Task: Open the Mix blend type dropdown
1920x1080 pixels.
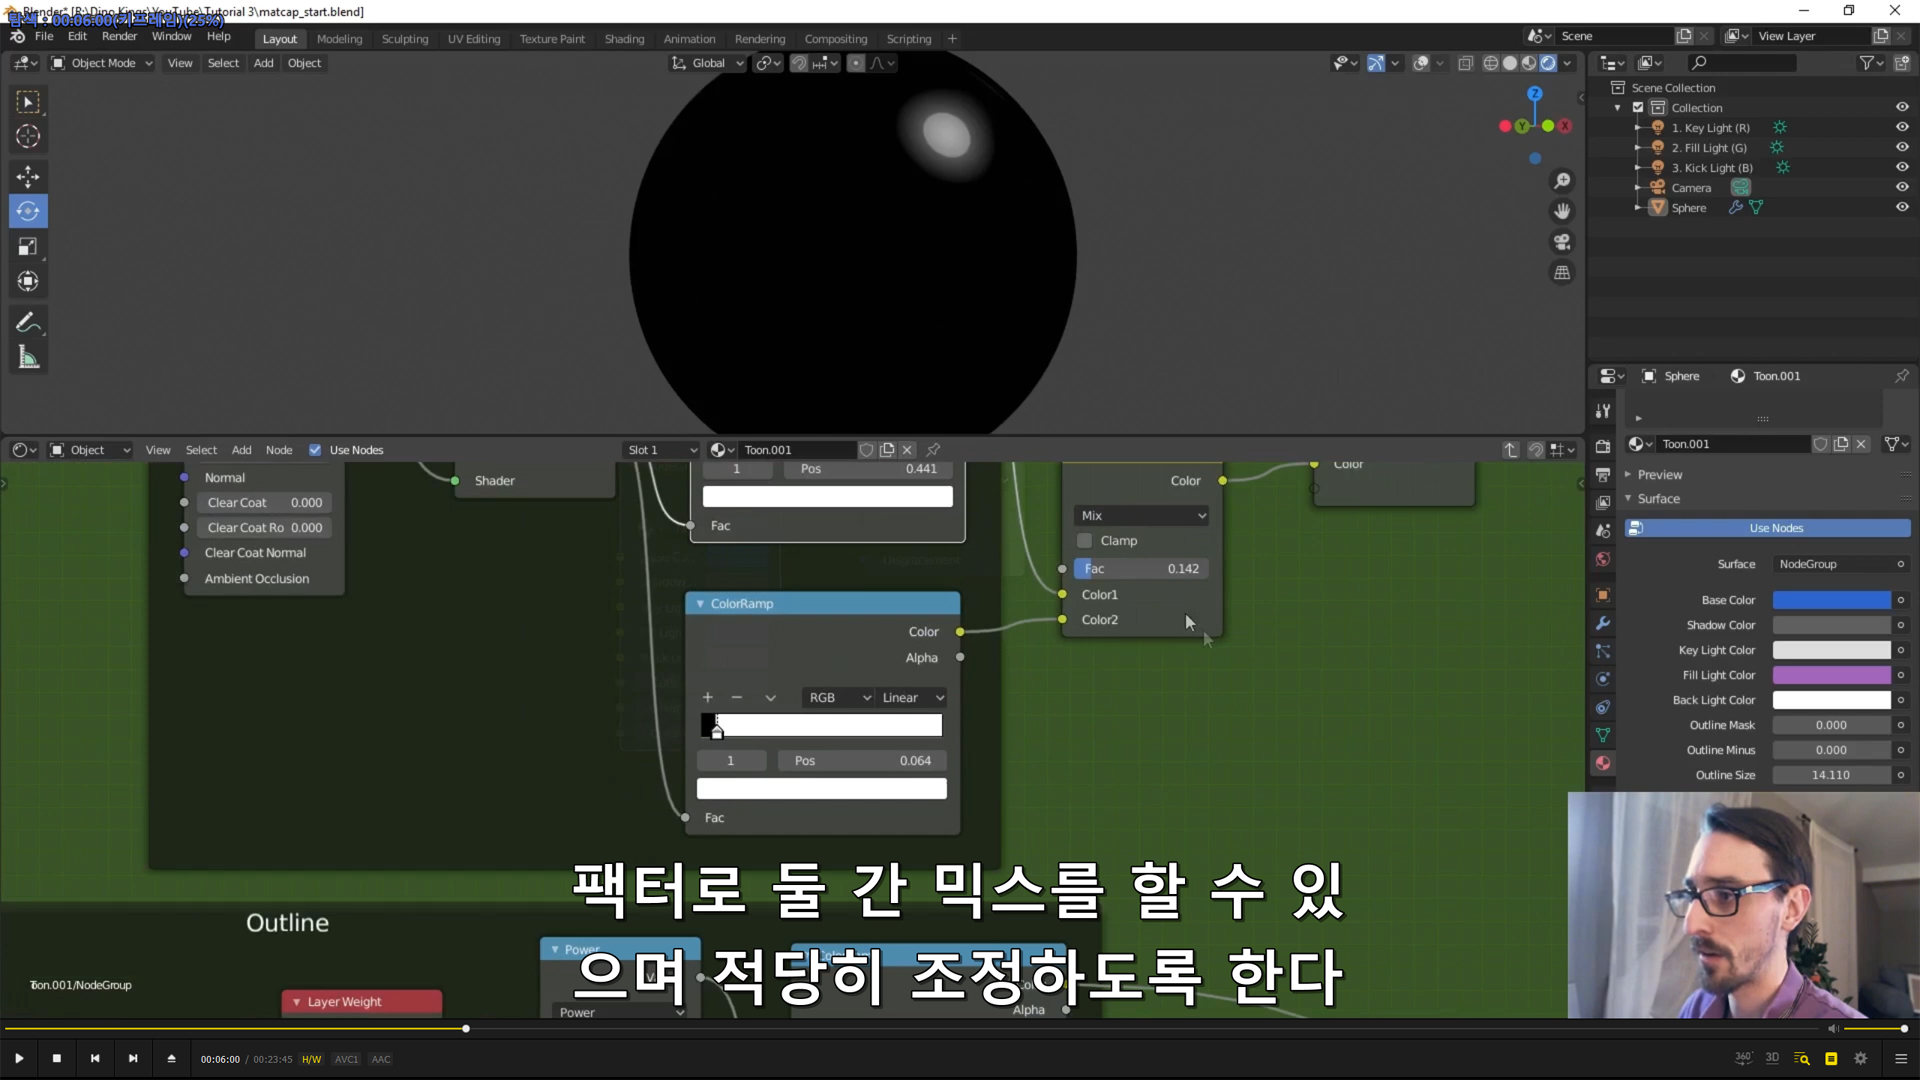Action: pos(1142,516)
